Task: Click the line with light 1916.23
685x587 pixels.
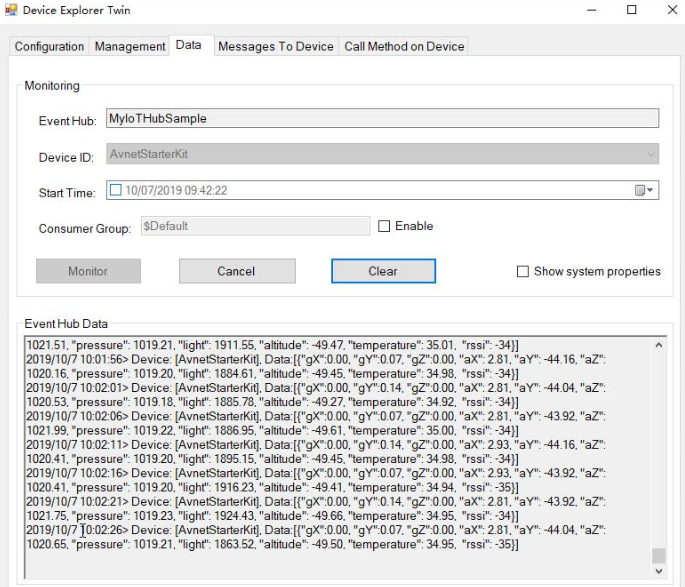Action: coord(273,488)
